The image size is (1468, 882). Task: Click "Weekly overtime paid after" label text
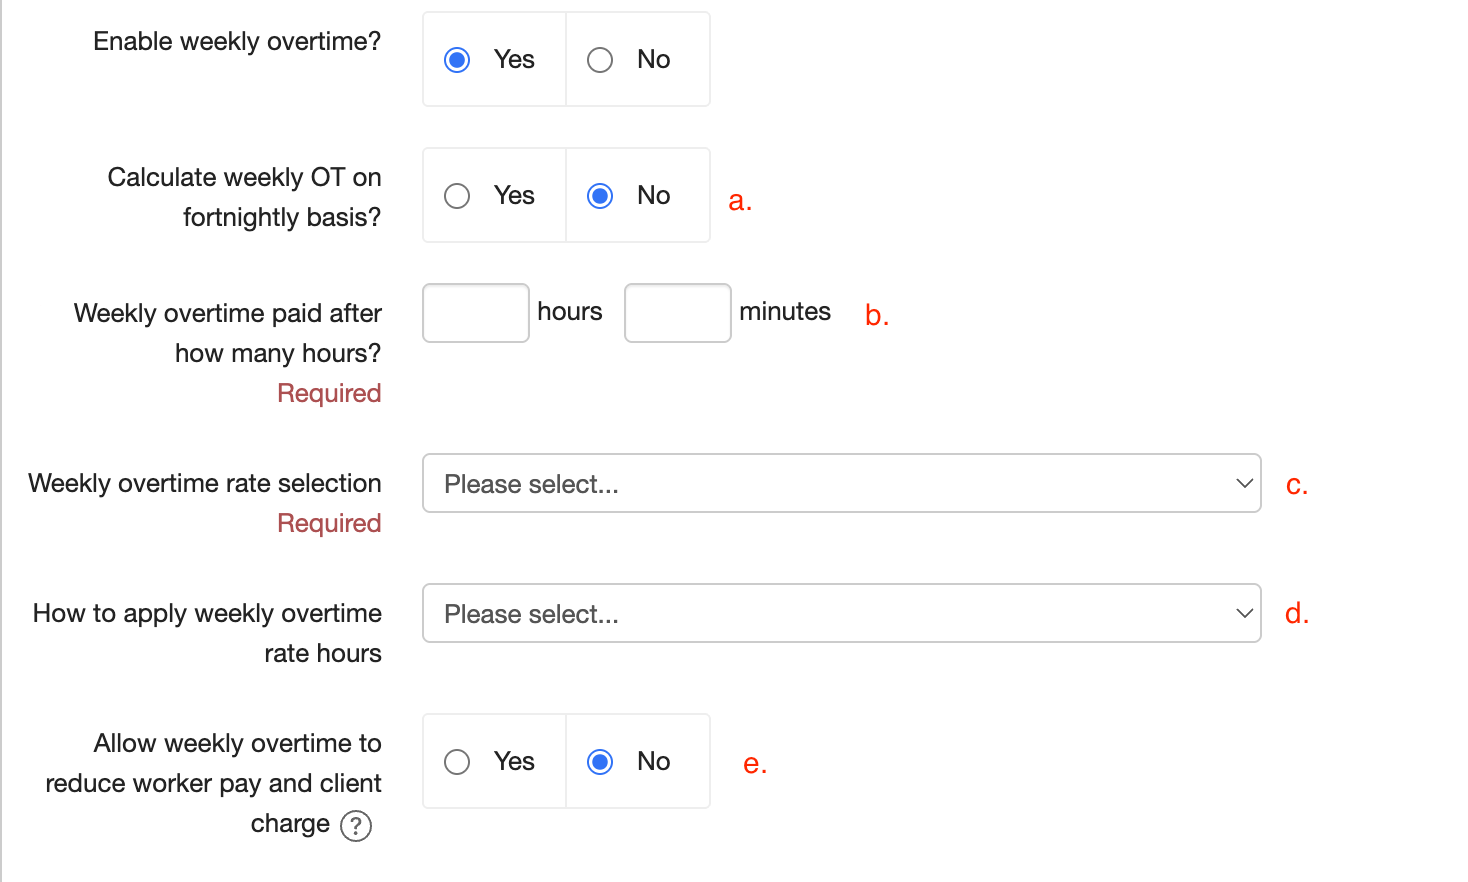click(x=228, y=314)
